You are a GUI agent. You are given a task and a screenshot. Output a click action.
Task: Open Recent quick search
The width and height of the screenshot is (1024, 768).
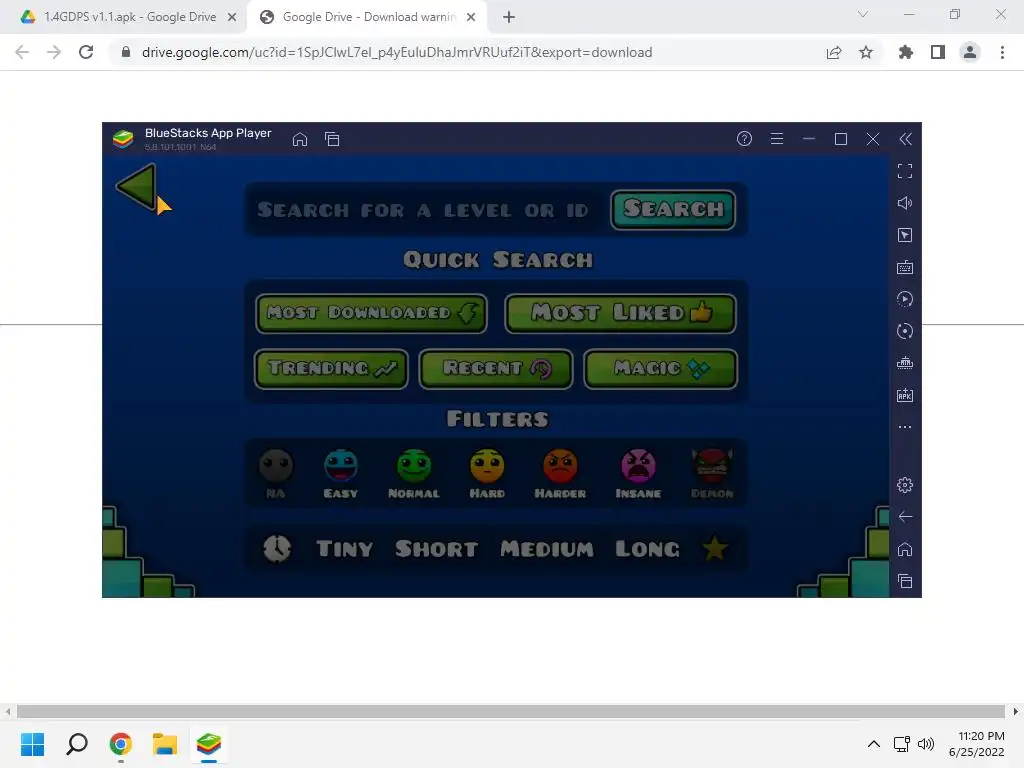[x=496, y=369]
